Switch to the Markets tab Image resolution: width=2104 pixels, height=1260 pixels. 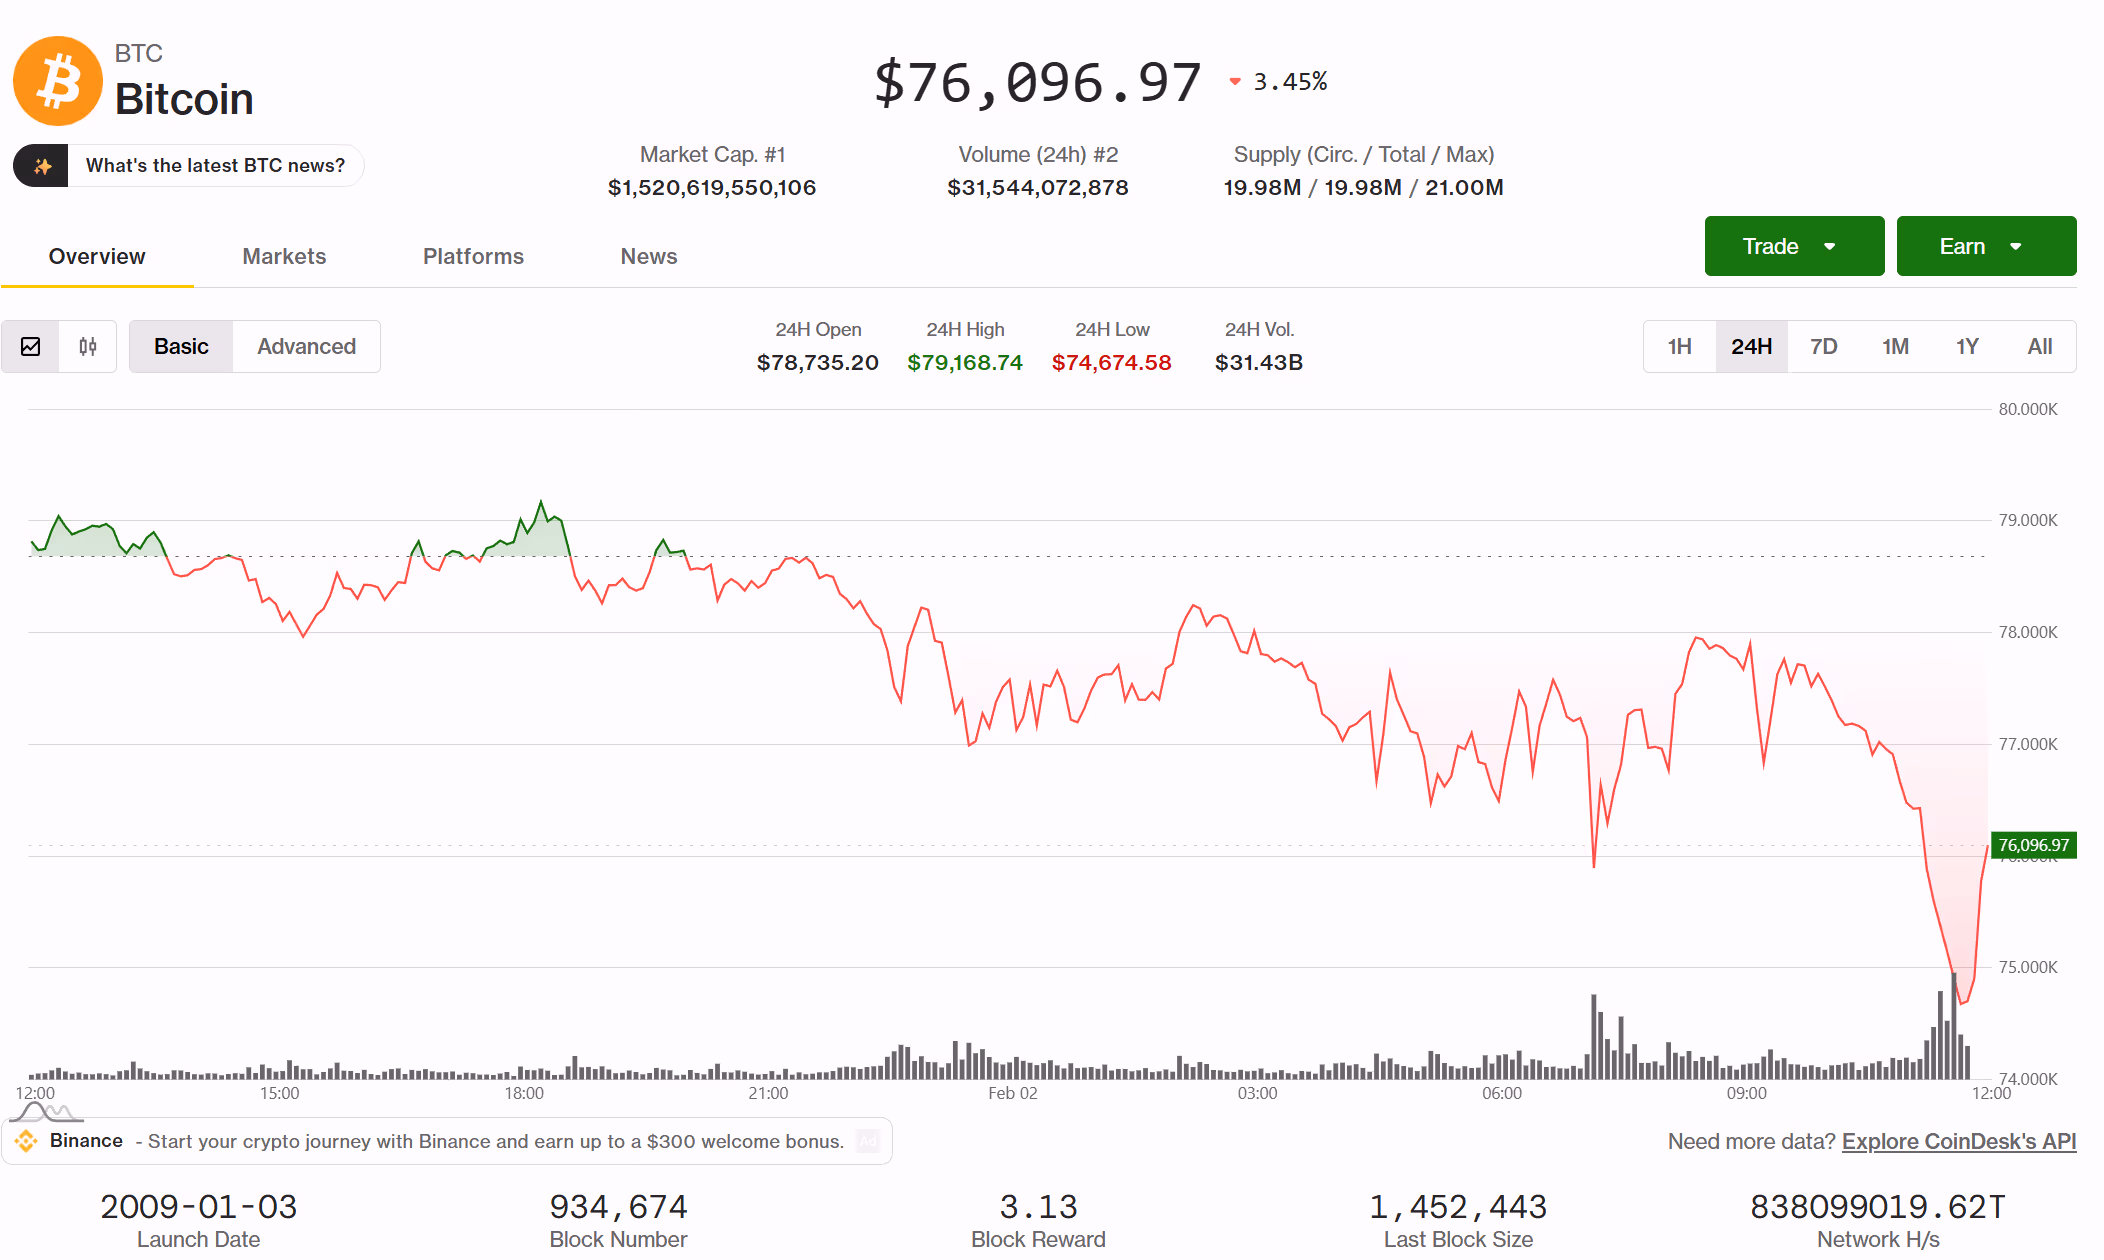tap(284, 256)
